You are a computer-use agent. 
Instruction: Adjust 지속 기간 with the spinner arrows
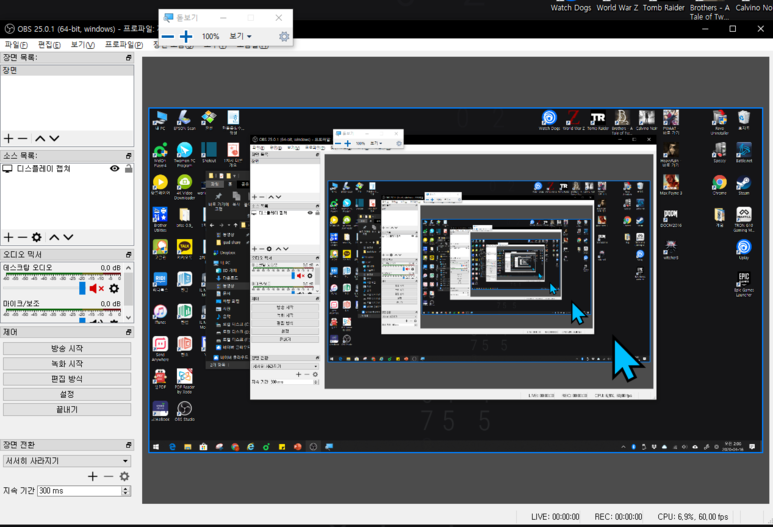pyautogui.click(x=126, y=491)
